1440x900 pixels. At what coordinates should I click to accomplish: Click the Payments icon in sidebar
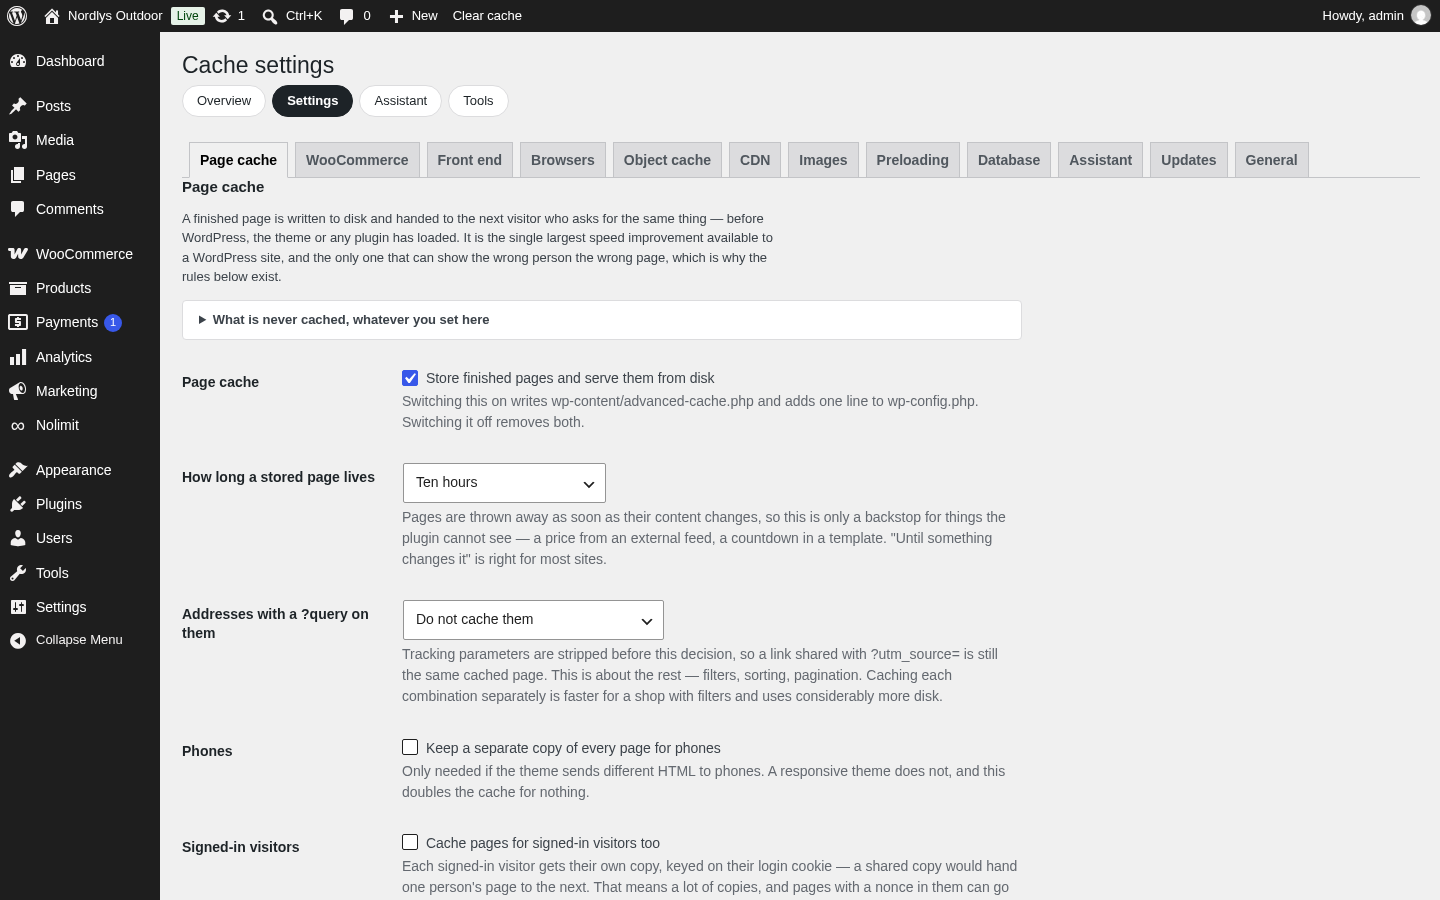click(18, 322)
